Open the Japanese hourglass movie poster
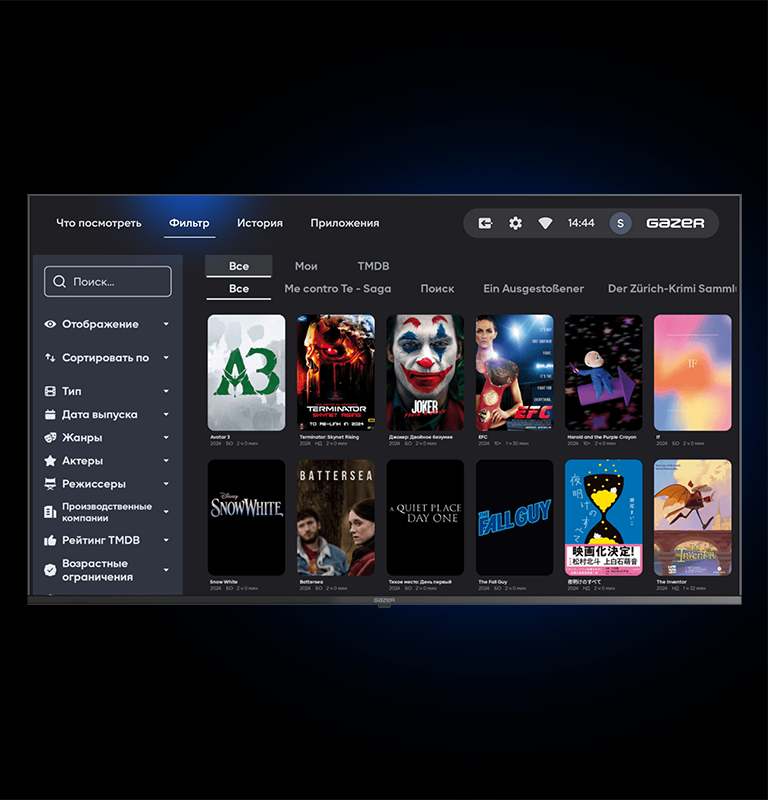This screenshot has height=800, width=768. [x=604, y=517]
